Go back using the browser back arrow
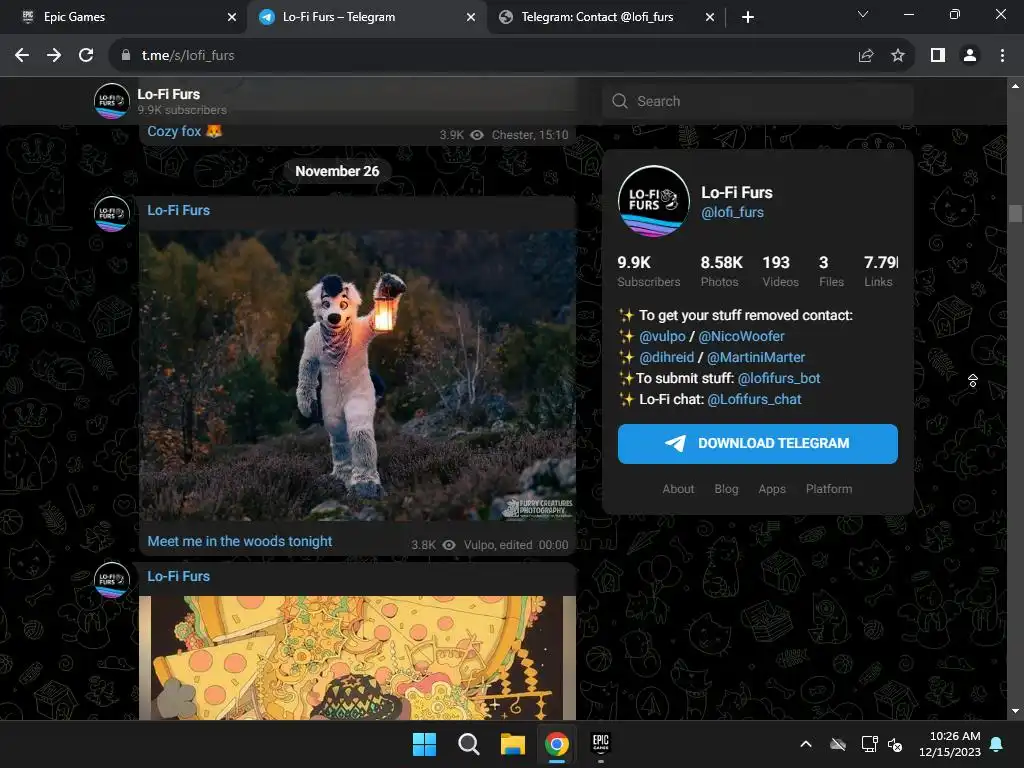 (x=22, y=56)
